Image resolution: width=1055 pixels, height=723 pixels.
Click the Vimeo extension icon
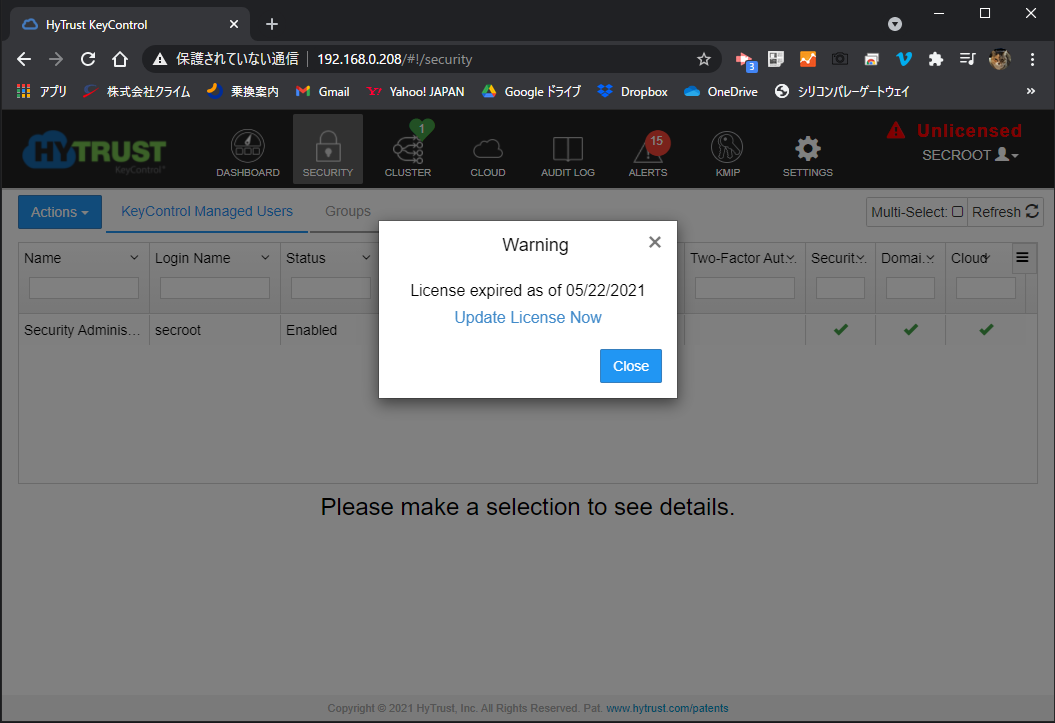coord(904,59)
